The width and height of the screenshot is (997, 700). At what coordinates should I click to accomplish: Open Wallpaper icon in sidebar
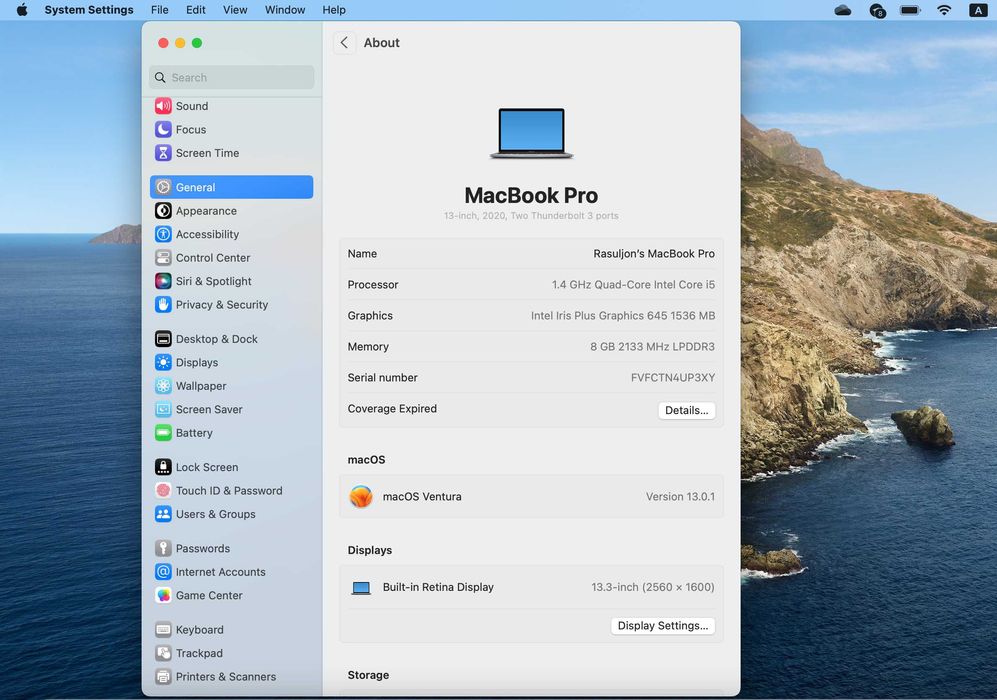[163, 386]
